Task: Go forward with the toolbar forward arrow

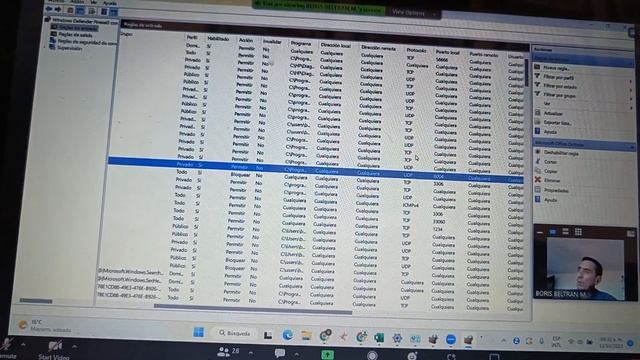Action: coord(58,9)
